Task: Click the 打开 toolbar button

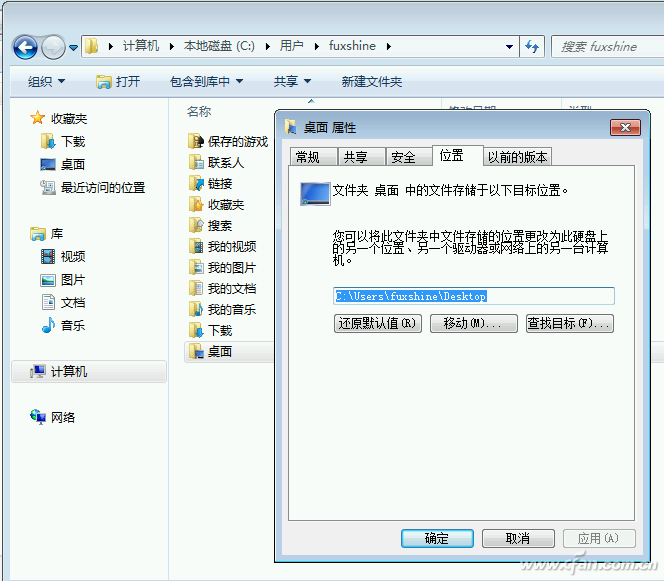Action: [x=118, y=81]
